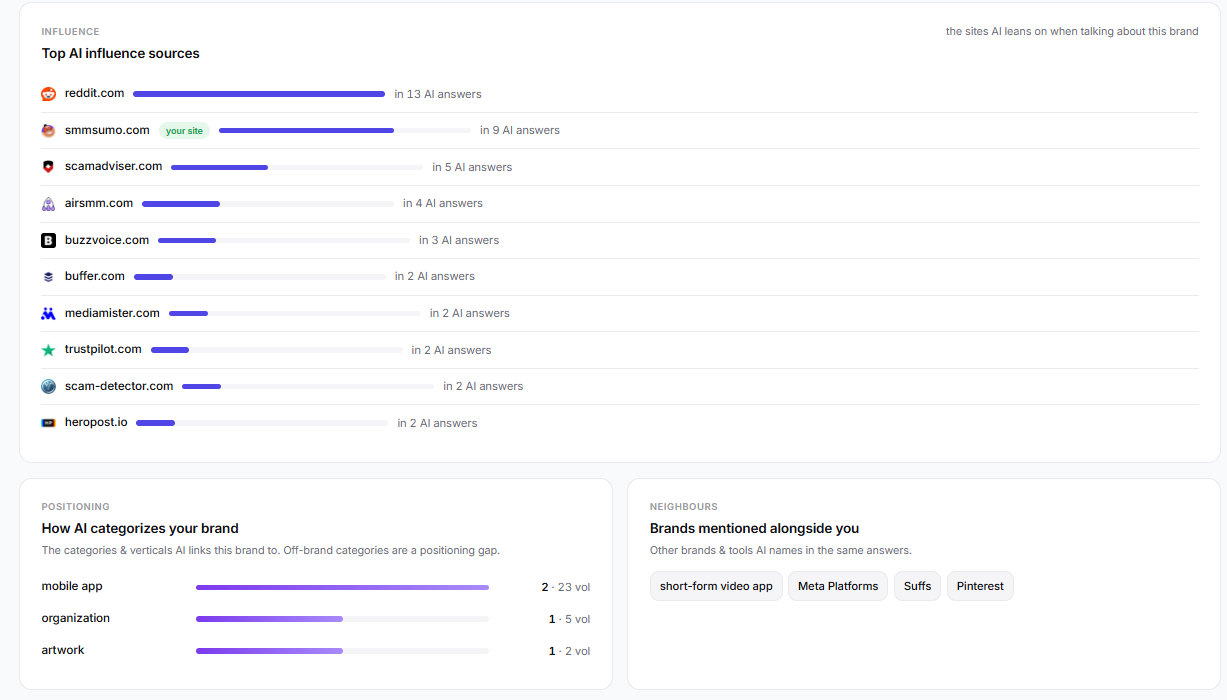Screen dimensions: 1227x700
Task: Open the scamadviser.com source link
Action: (113, 166)
